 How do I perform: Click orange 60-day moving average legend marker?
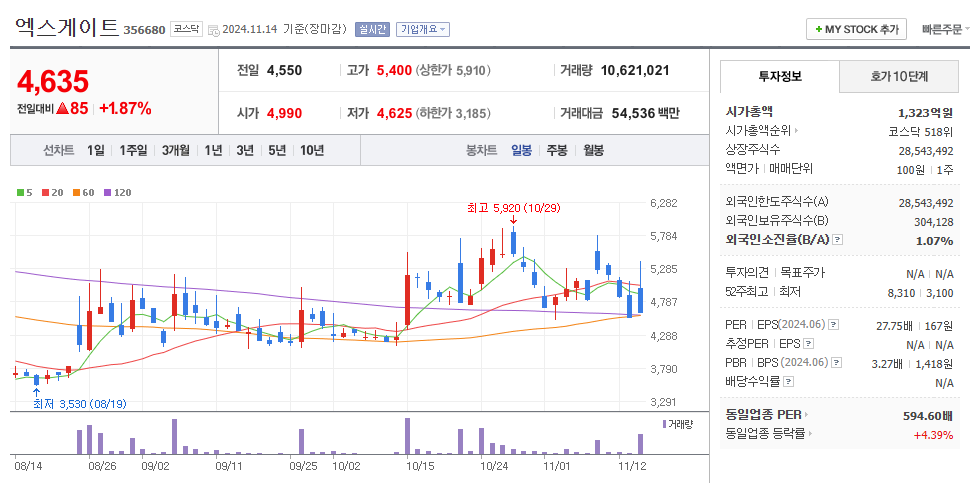(x=76, y=193)
